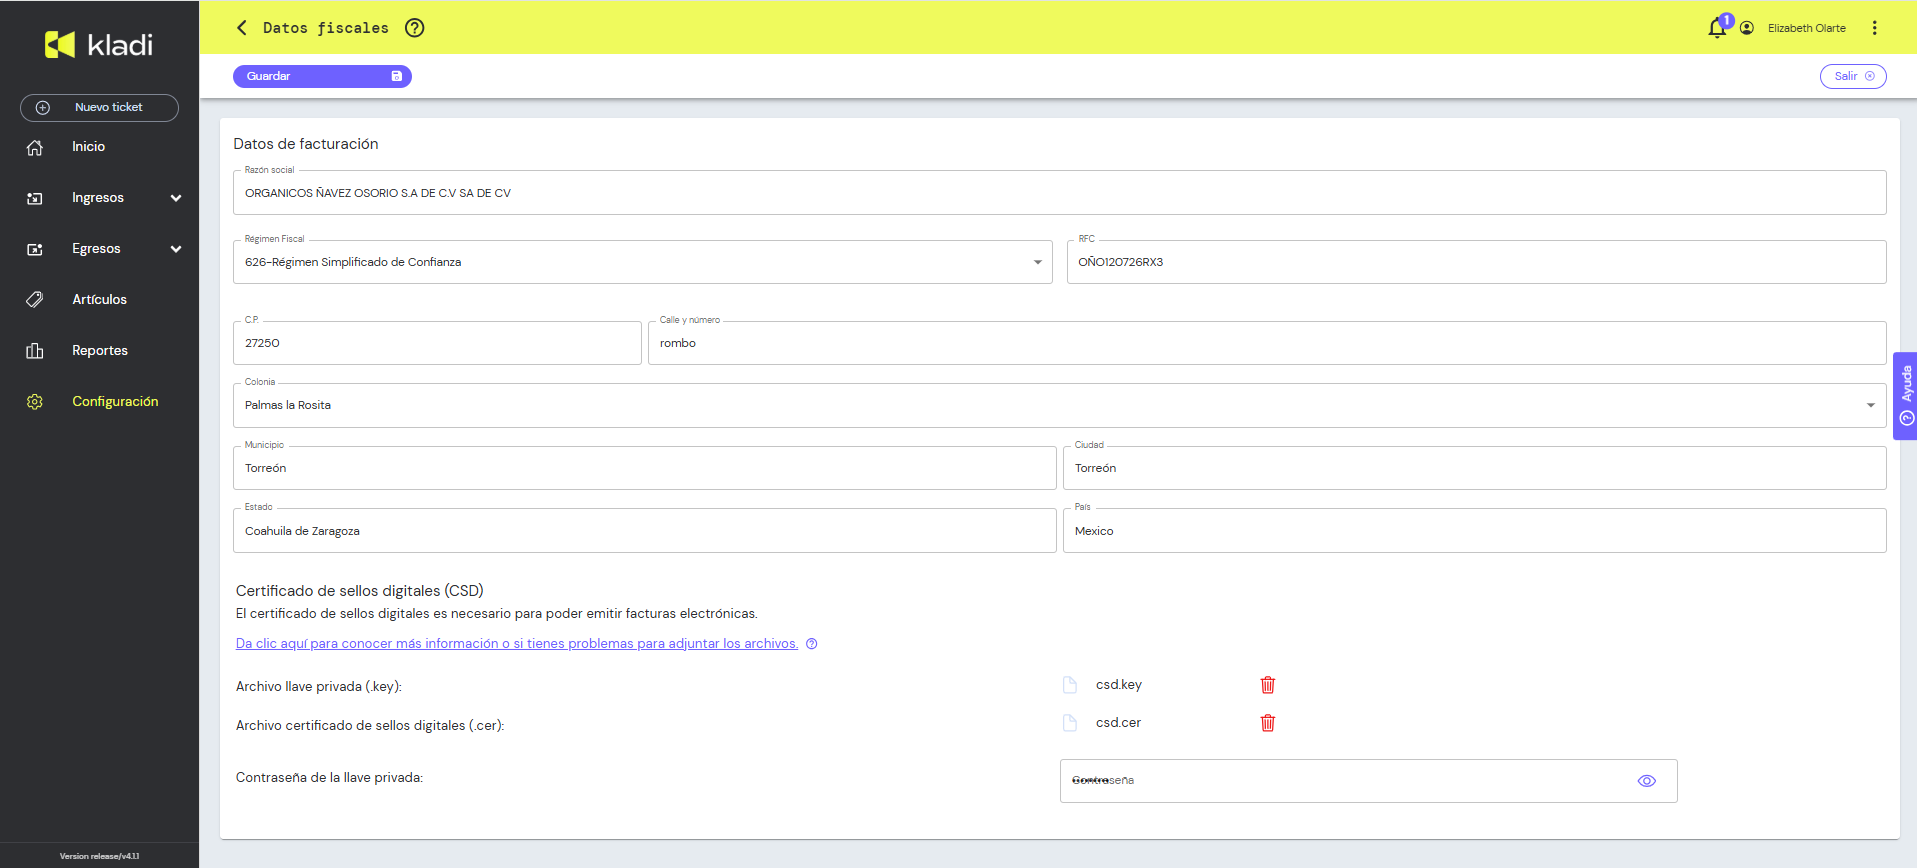Click the Version release/v4.1.1 label
Screen dimensions: 1917x868
click(x=99, y=856)
